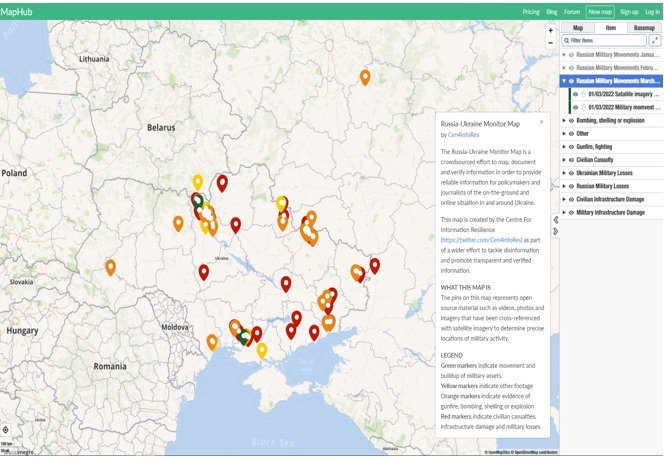Image resolution: width=664 pixels, height=458 pixels.
Task: Click the Filter items search field
Action: [x=605, y=40]
